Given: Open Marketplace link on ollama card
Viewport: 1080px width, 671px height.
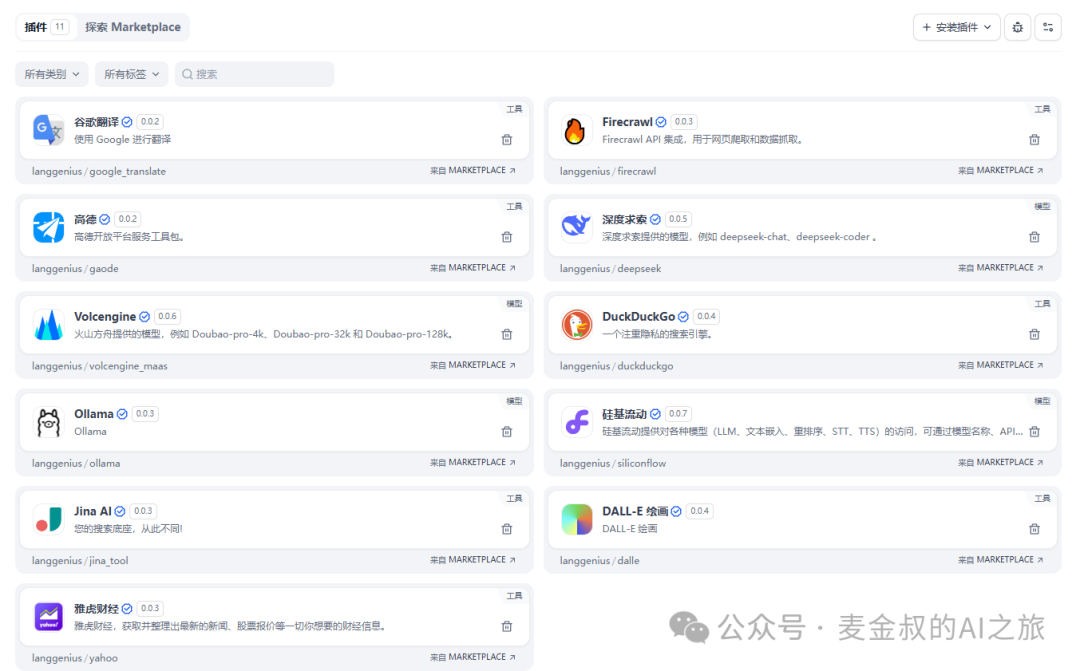Looking at the screenshot, I should click(x=472, y=462).
